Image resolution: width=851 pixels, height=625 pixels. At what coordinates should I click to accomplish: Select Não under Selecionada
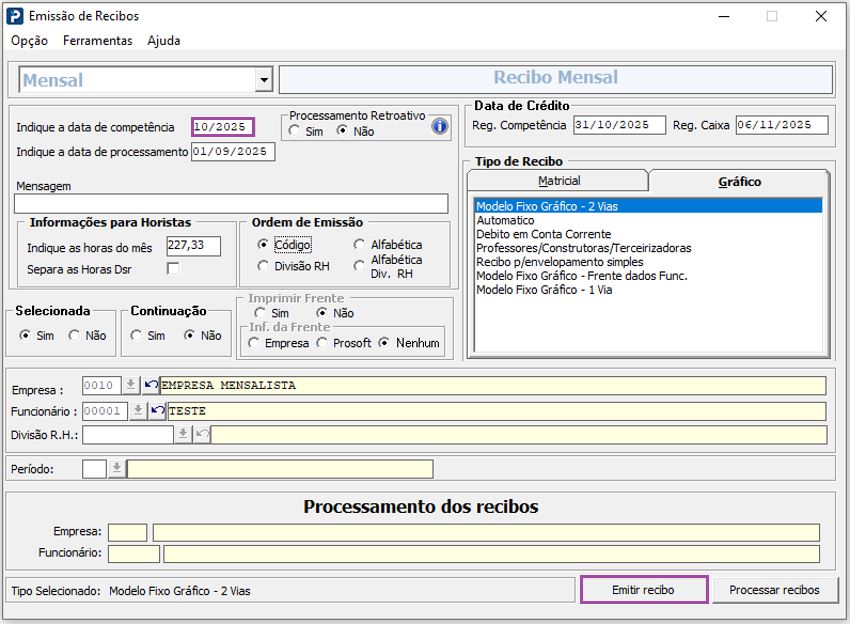click(75, 336)
